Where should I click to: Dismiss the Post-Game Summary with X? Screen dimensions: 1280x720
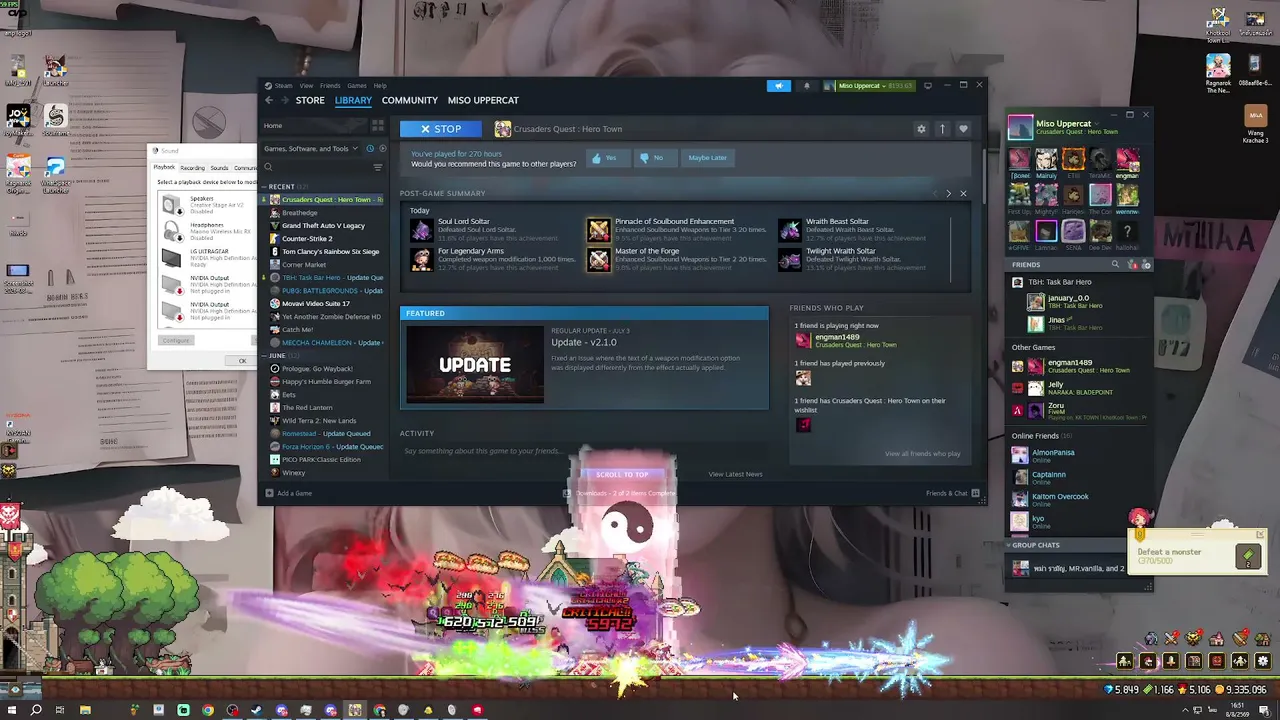point(963,193)
